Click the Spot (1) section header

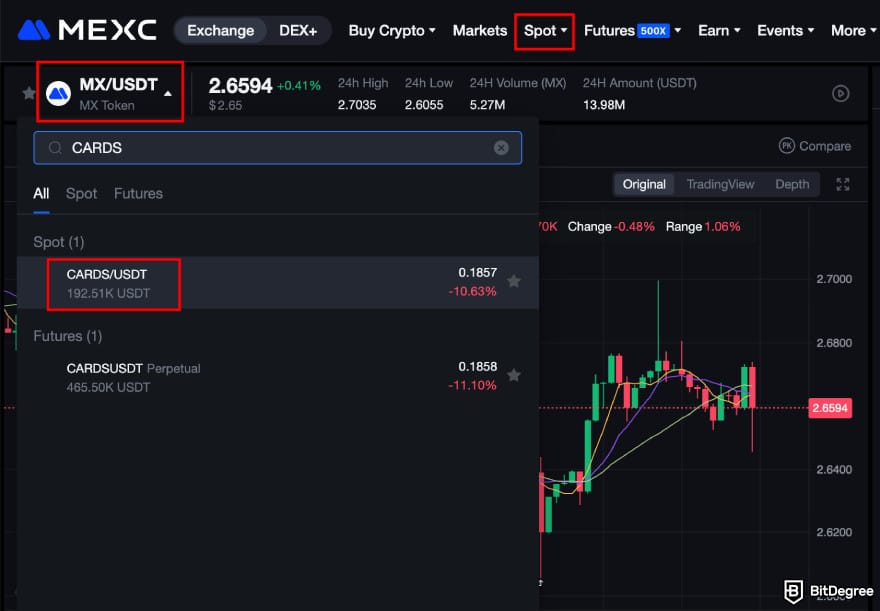pyautogui.click(x=58, y=242)
